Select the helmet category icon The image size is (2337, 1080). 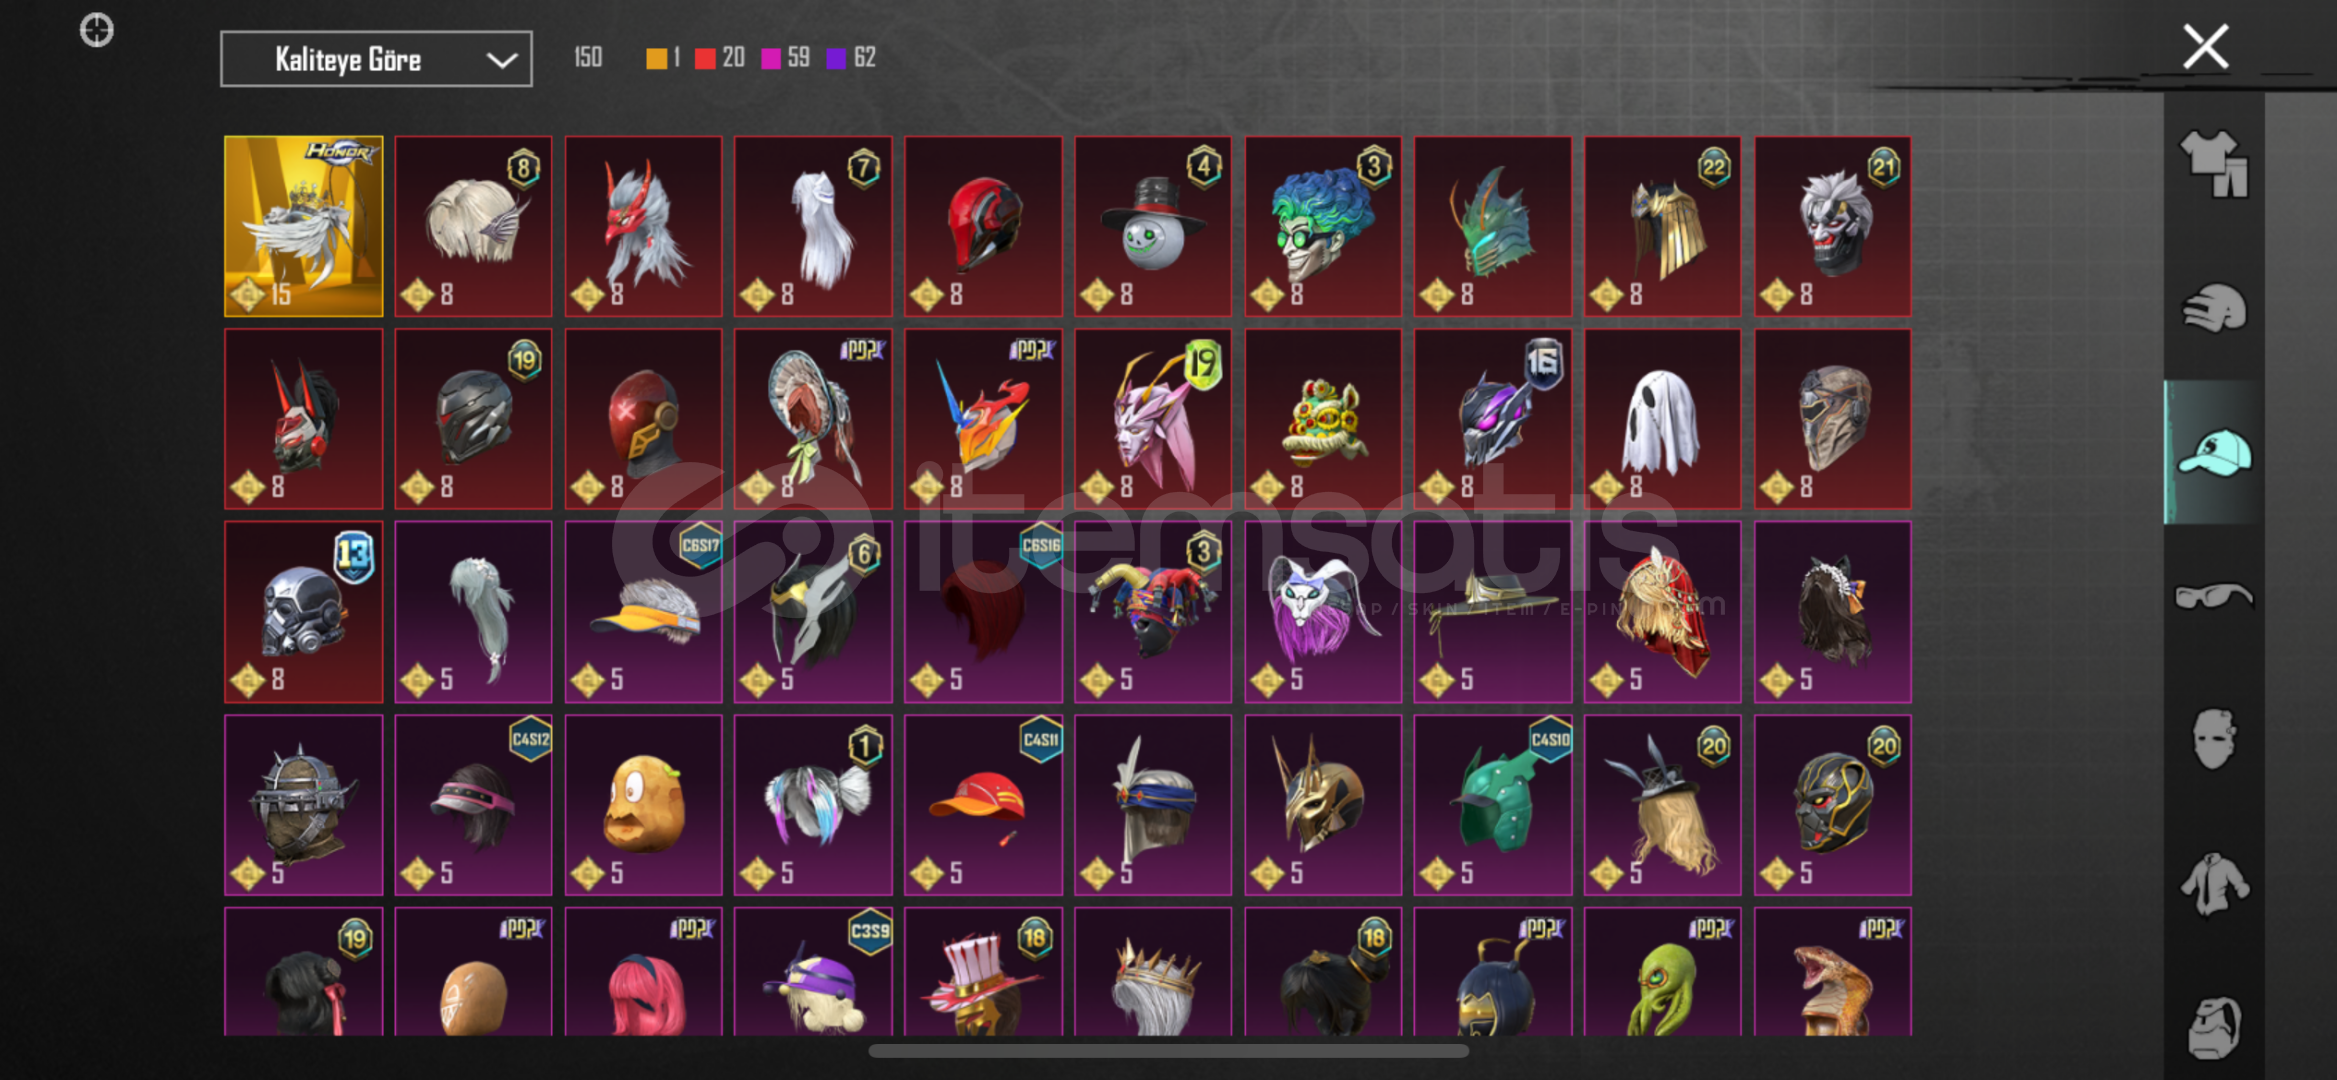point(2214,308)
